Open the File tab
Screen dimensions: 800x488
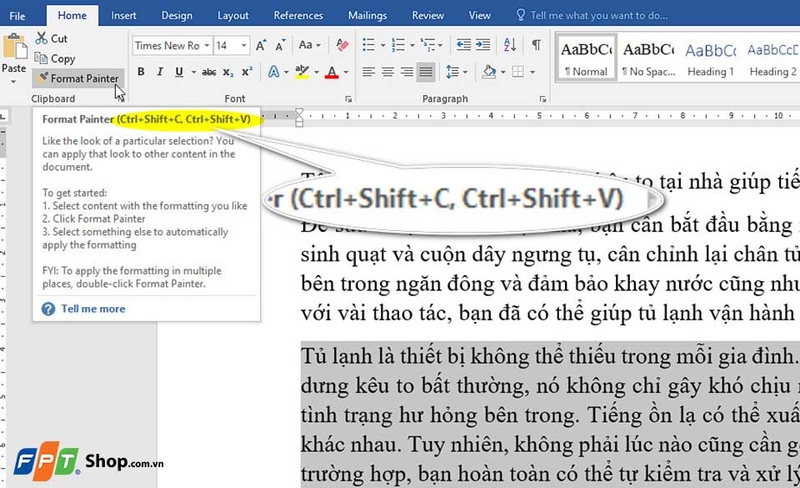pyautogui.click(x=17, y=16)
